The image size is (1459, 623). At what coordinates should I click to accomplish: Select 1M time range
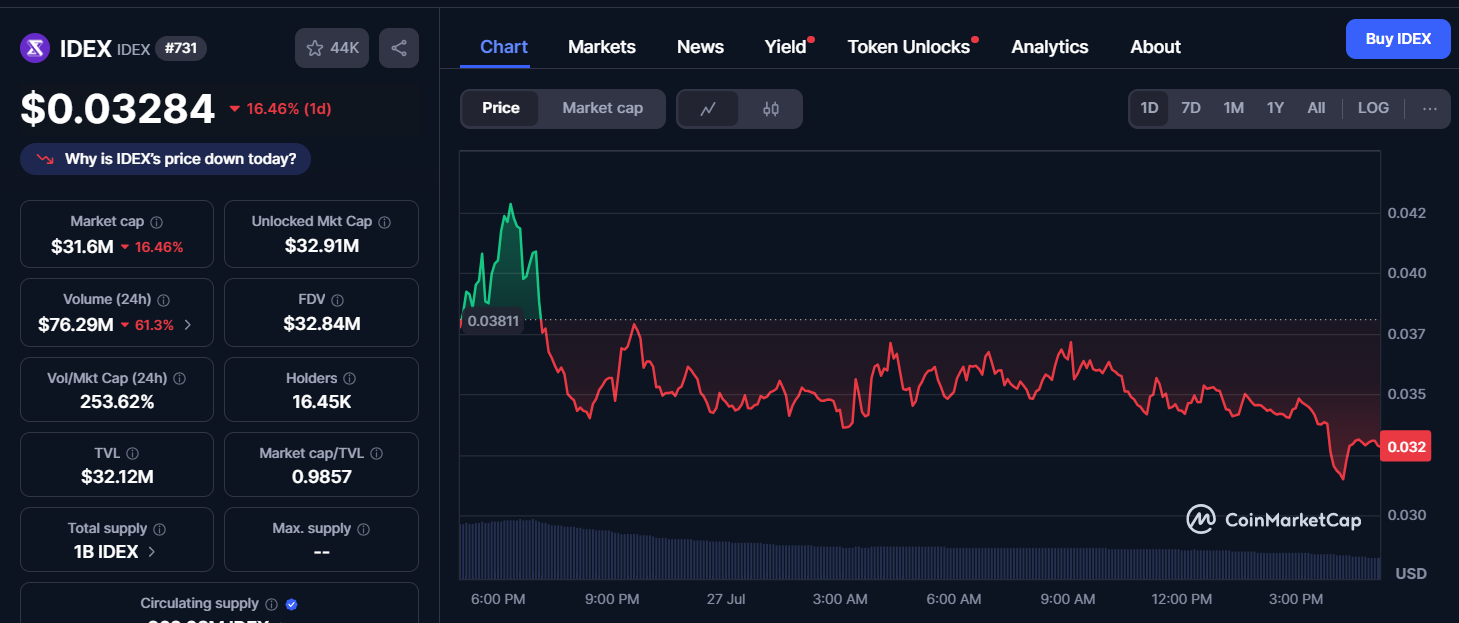click(x=1234, y=108)
